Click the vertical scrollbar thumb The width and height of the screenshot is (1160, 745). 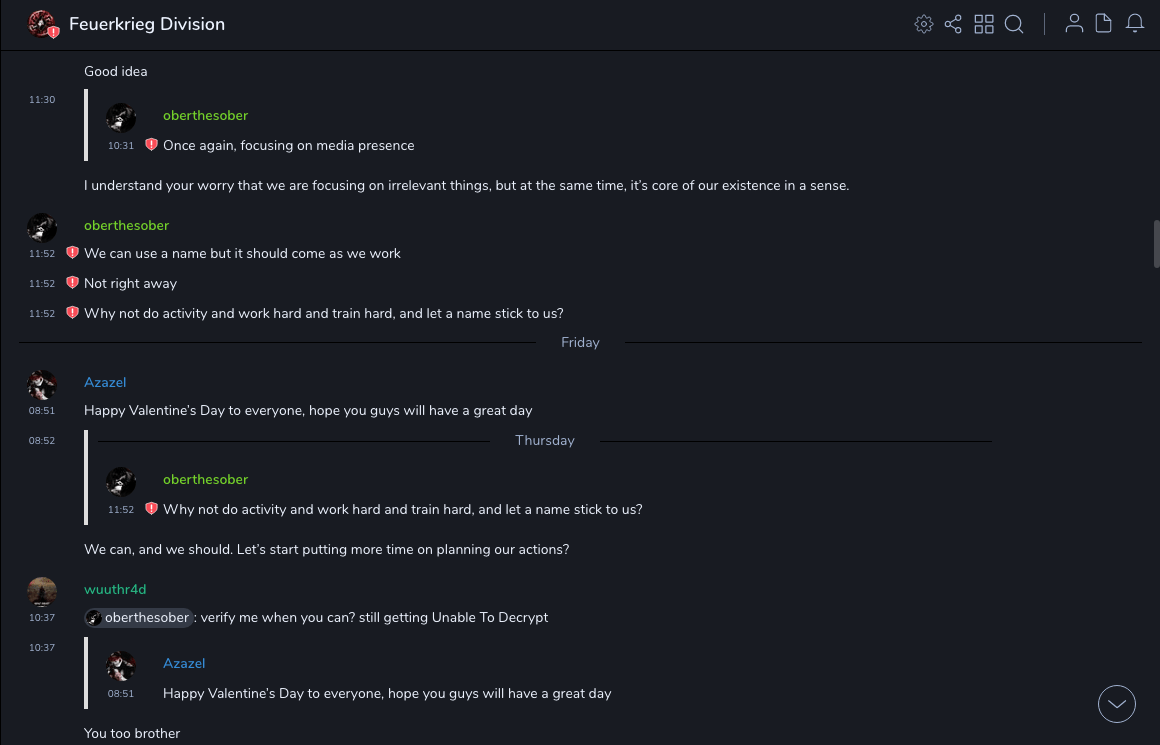click(1156, 245)
